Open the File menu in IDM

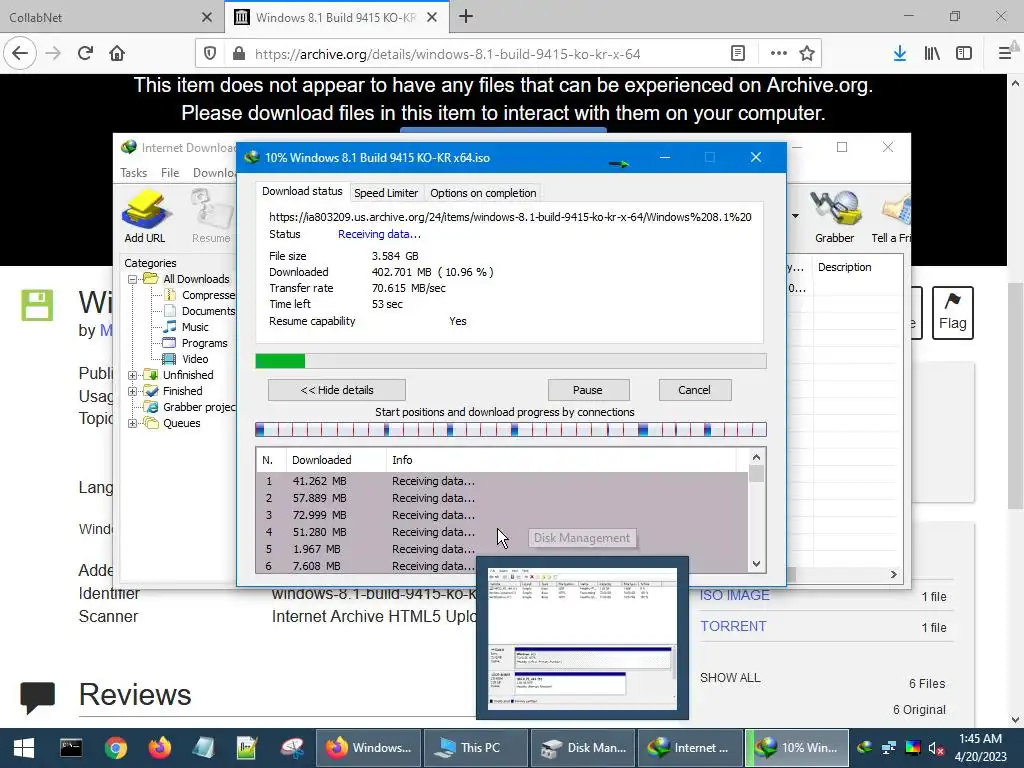[170, 172]
